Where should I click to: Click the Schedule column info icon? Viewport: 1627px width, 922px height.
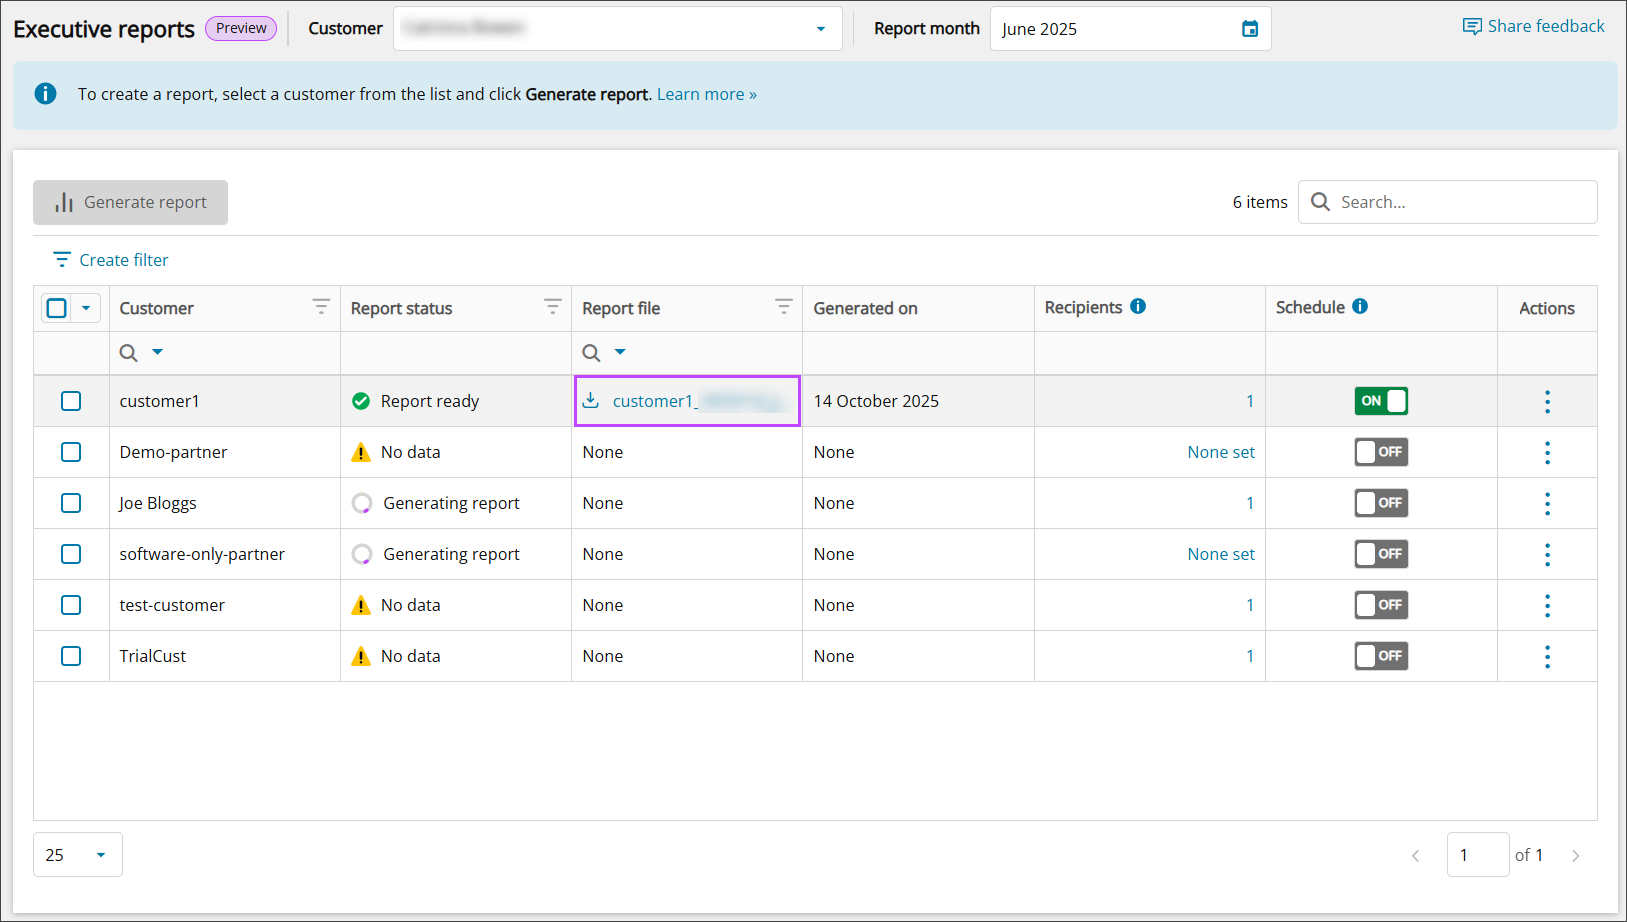[1360, 307]
